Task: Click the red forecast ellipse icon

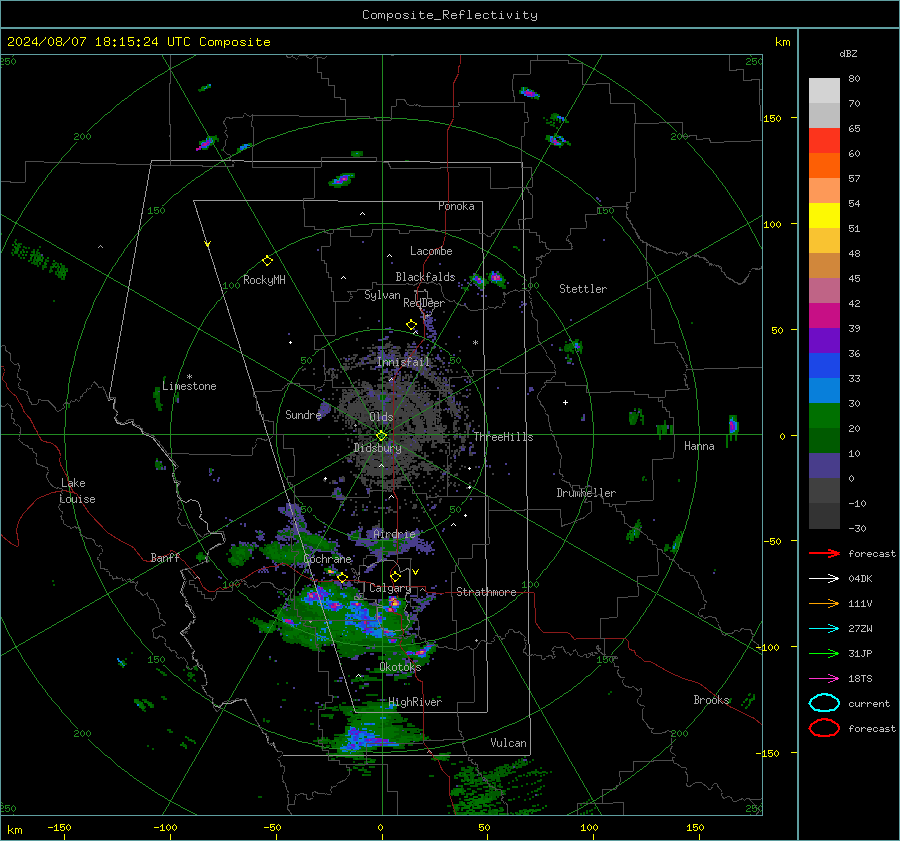Action: click(x=824, y=728)
